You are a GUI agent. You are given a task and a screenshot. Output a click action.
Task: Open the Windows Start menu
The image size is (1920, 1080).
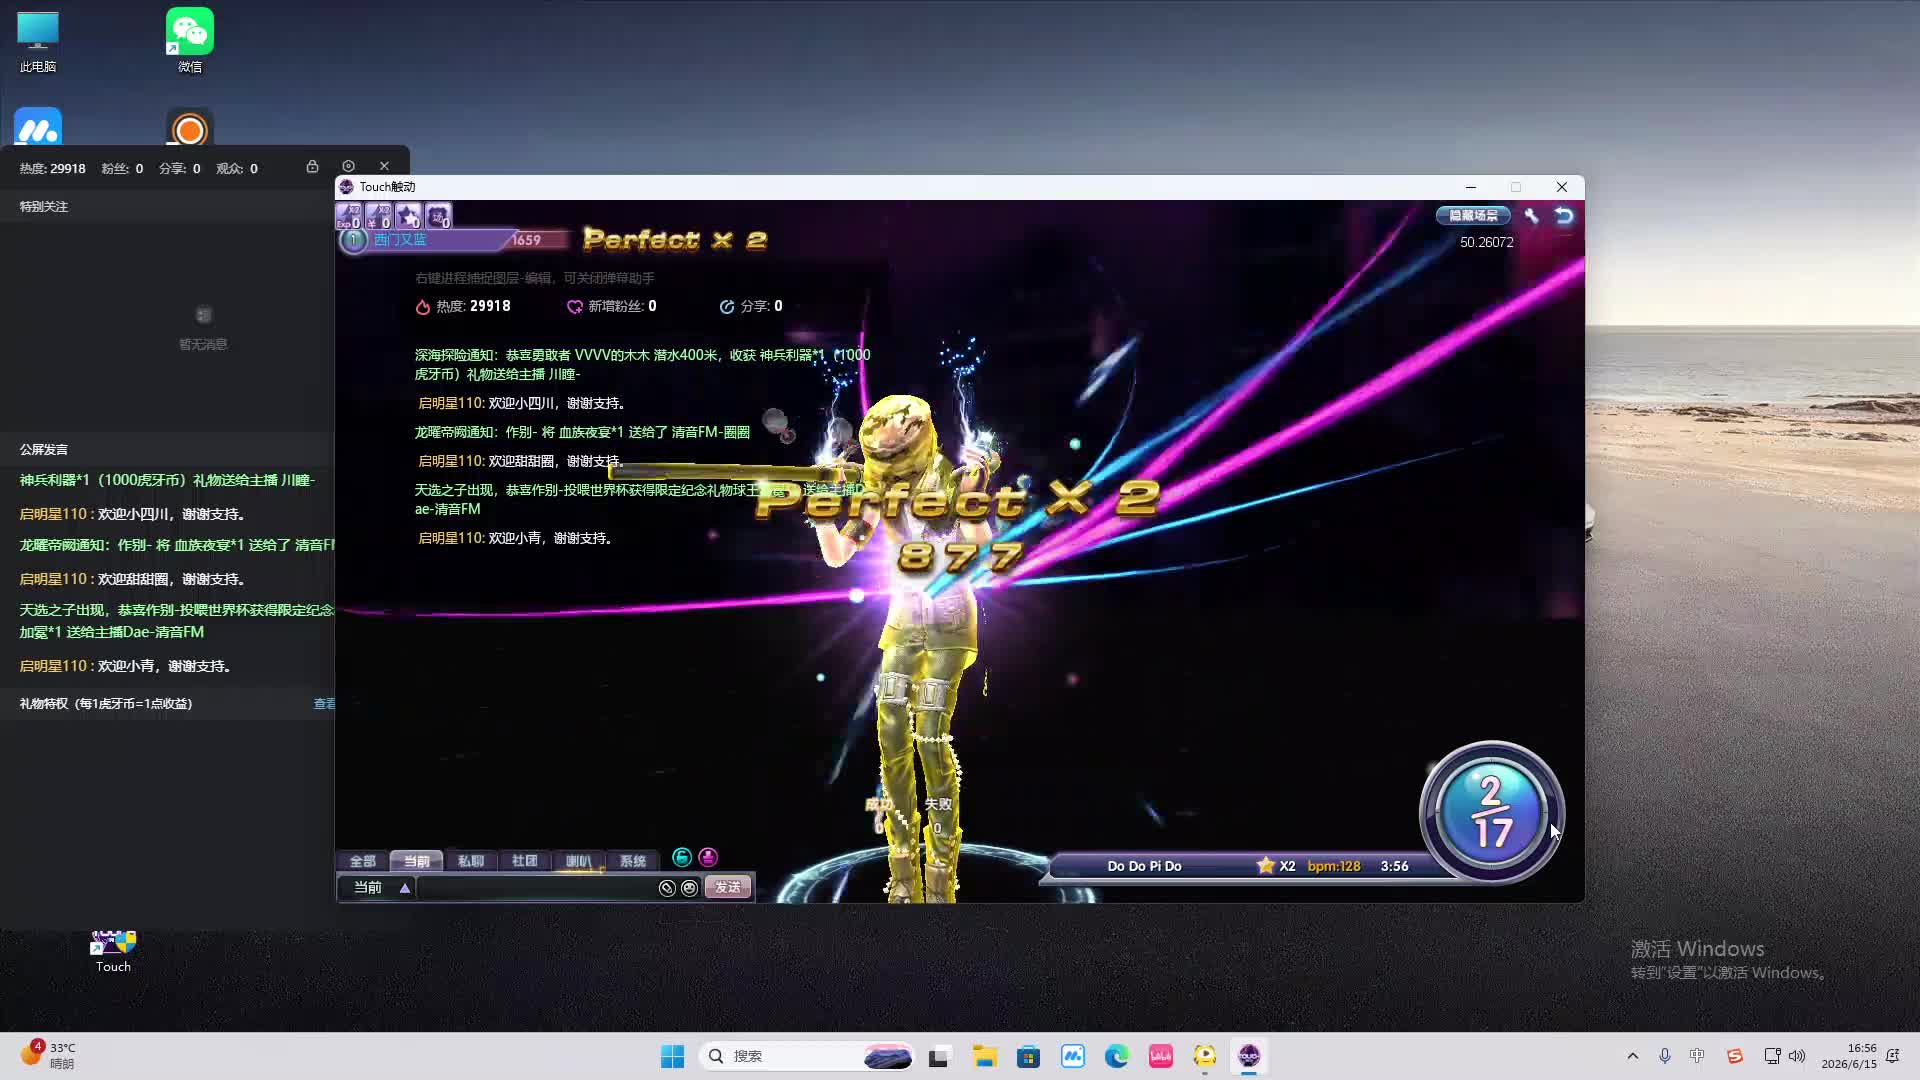tap(672, 1056)
